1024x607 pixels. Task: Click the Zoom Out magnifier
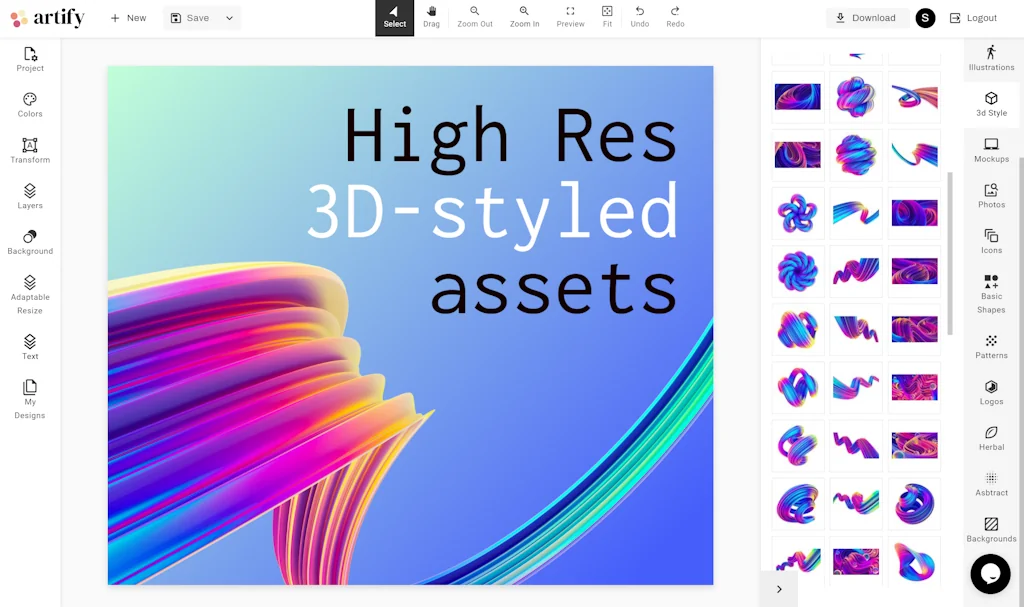[475, 17]
